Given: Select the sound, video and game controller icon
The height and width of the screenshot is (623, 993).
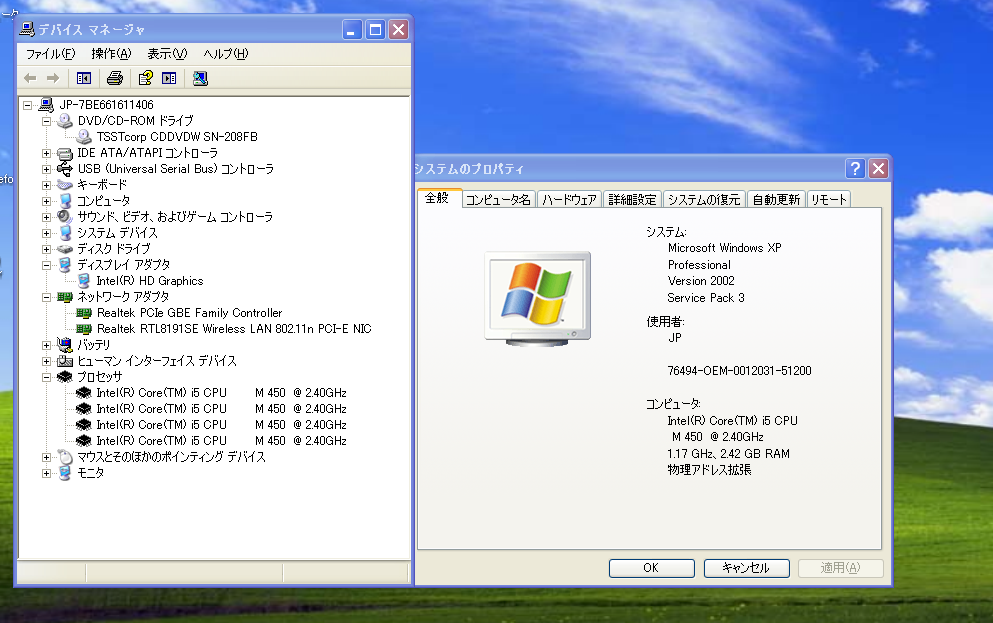Looking at the screenshot, I should click(x=65, y=217).
